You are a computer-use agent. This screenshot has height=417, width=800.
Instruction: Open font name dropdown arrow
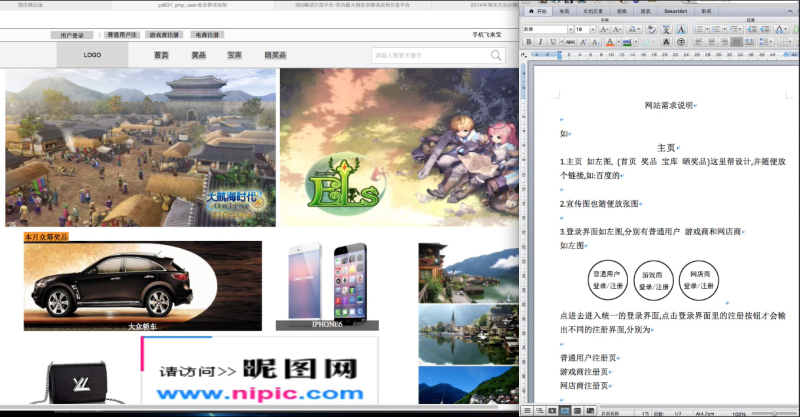[x=571, y=29]
